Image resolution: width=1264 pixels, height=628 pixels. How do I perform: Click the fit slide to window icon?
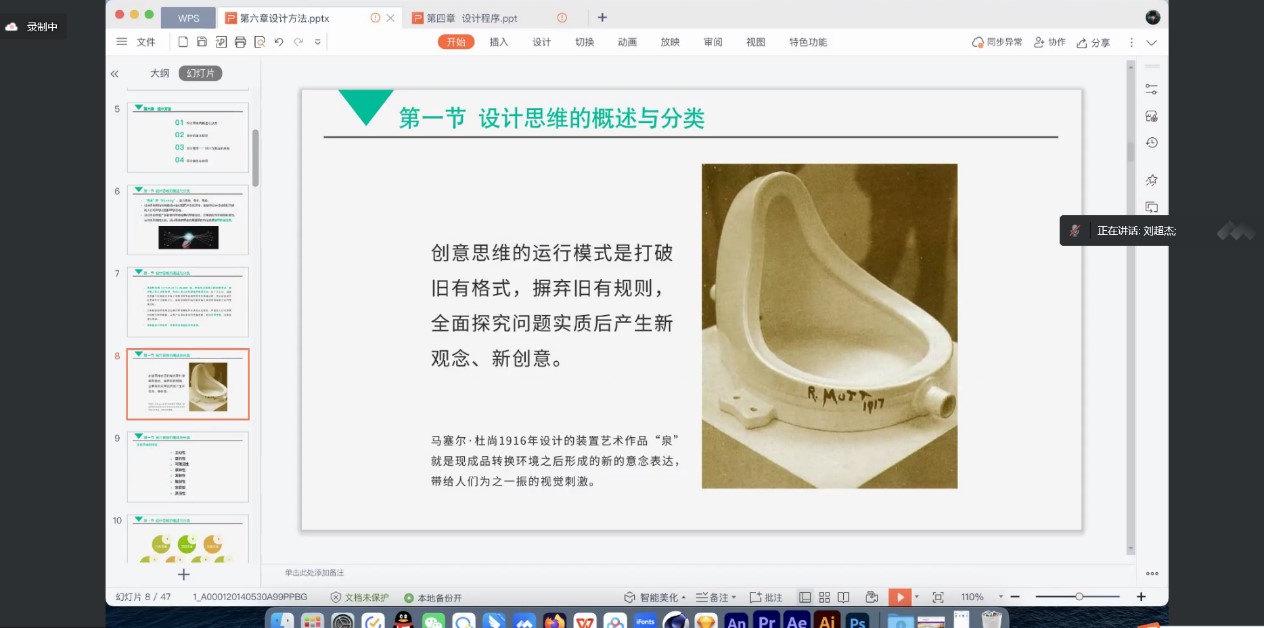[x=938, y=597]
